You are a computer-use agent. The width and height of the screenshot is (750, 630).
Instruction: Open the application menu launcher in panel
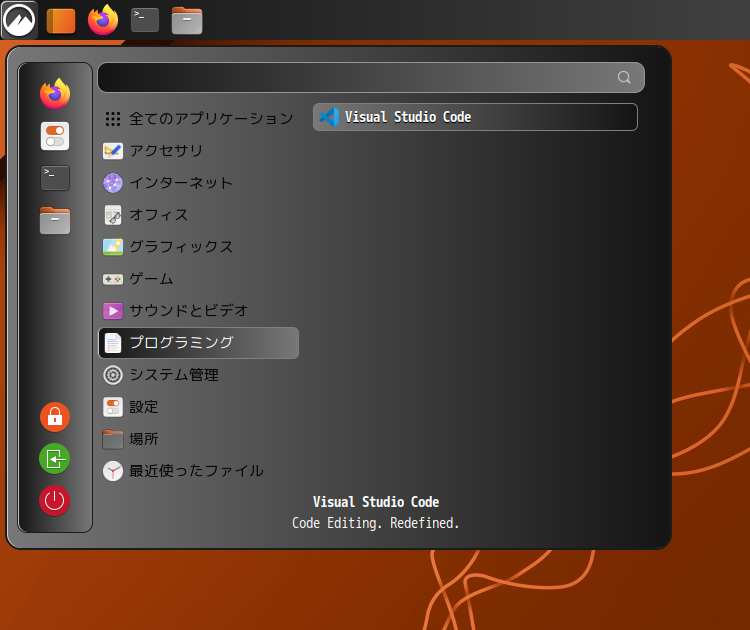[19, 20]
